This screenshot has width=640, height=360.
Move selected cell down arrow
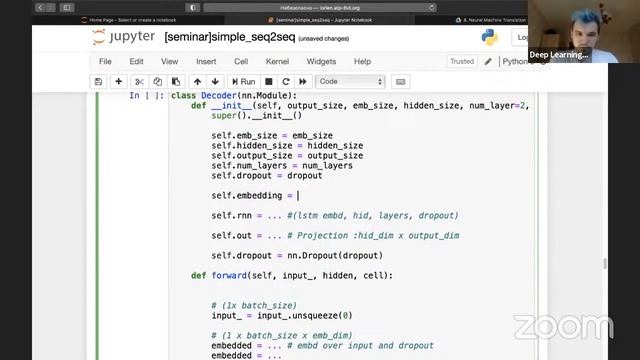click(x=215, y=82)
